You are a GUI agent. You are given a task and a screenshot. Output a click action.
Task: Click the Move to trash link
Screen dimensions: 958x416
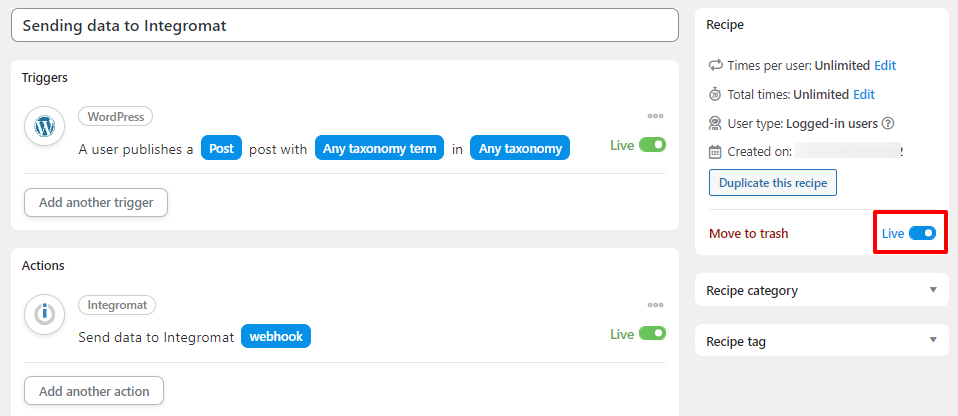click(748, 233)
